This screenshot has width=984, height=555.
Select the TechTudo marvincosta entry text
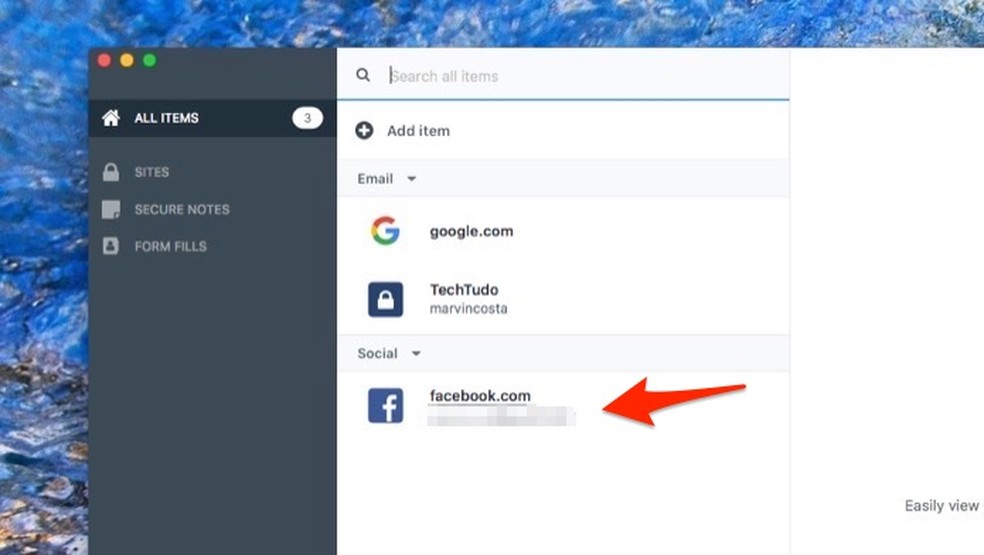pyautogui.click(x=468, y=299)
